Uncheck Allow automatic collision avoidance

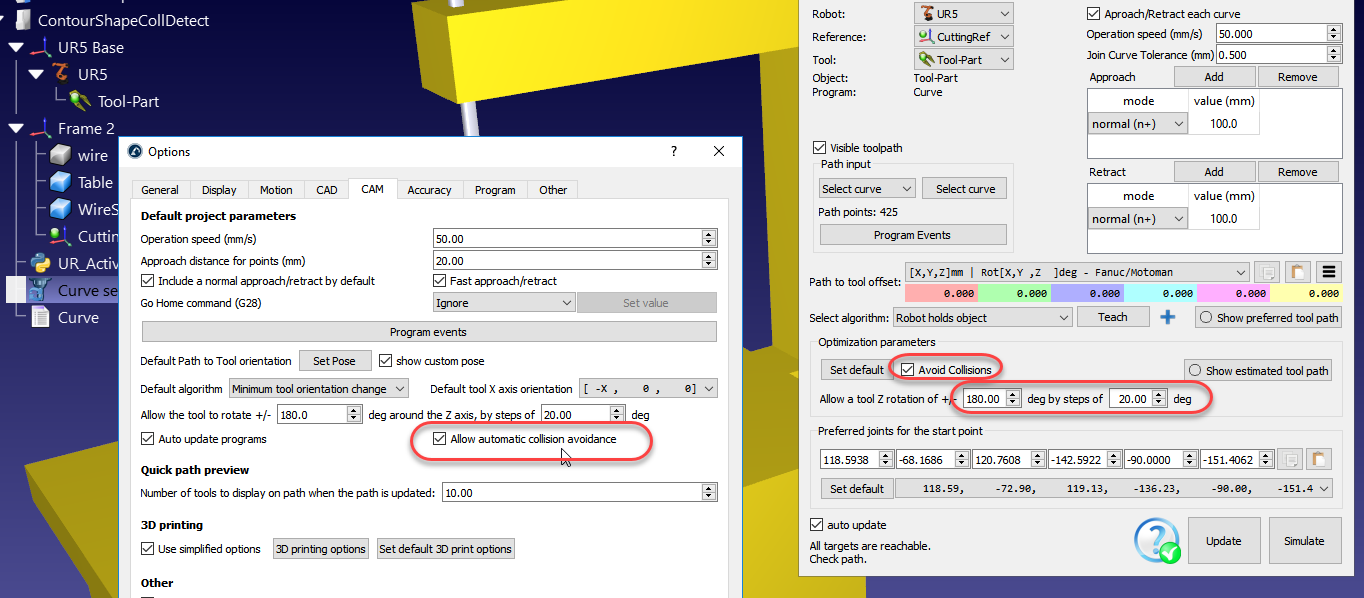point(439,439)
